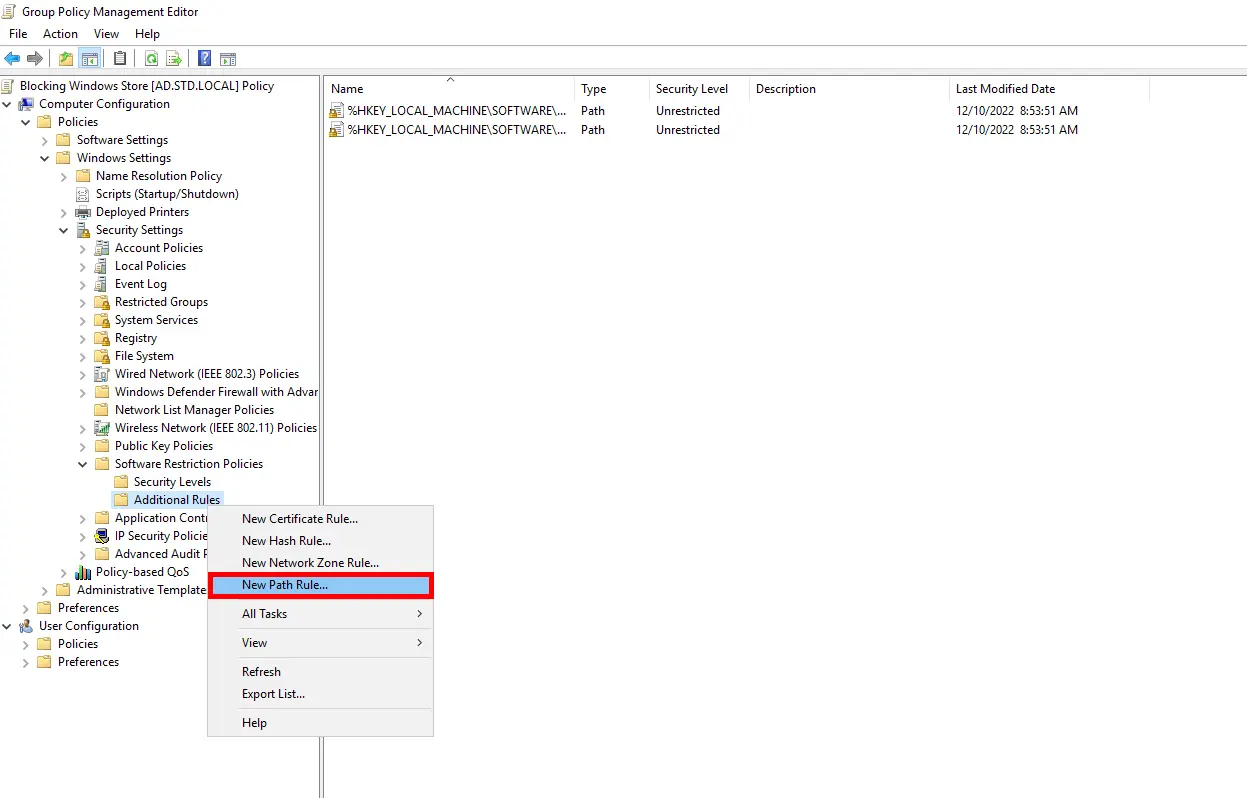The height and width of the screenshot is (798, 1247).
Task: Collapse the Software Restriction Policies node
Action: (x=83, y=463)
